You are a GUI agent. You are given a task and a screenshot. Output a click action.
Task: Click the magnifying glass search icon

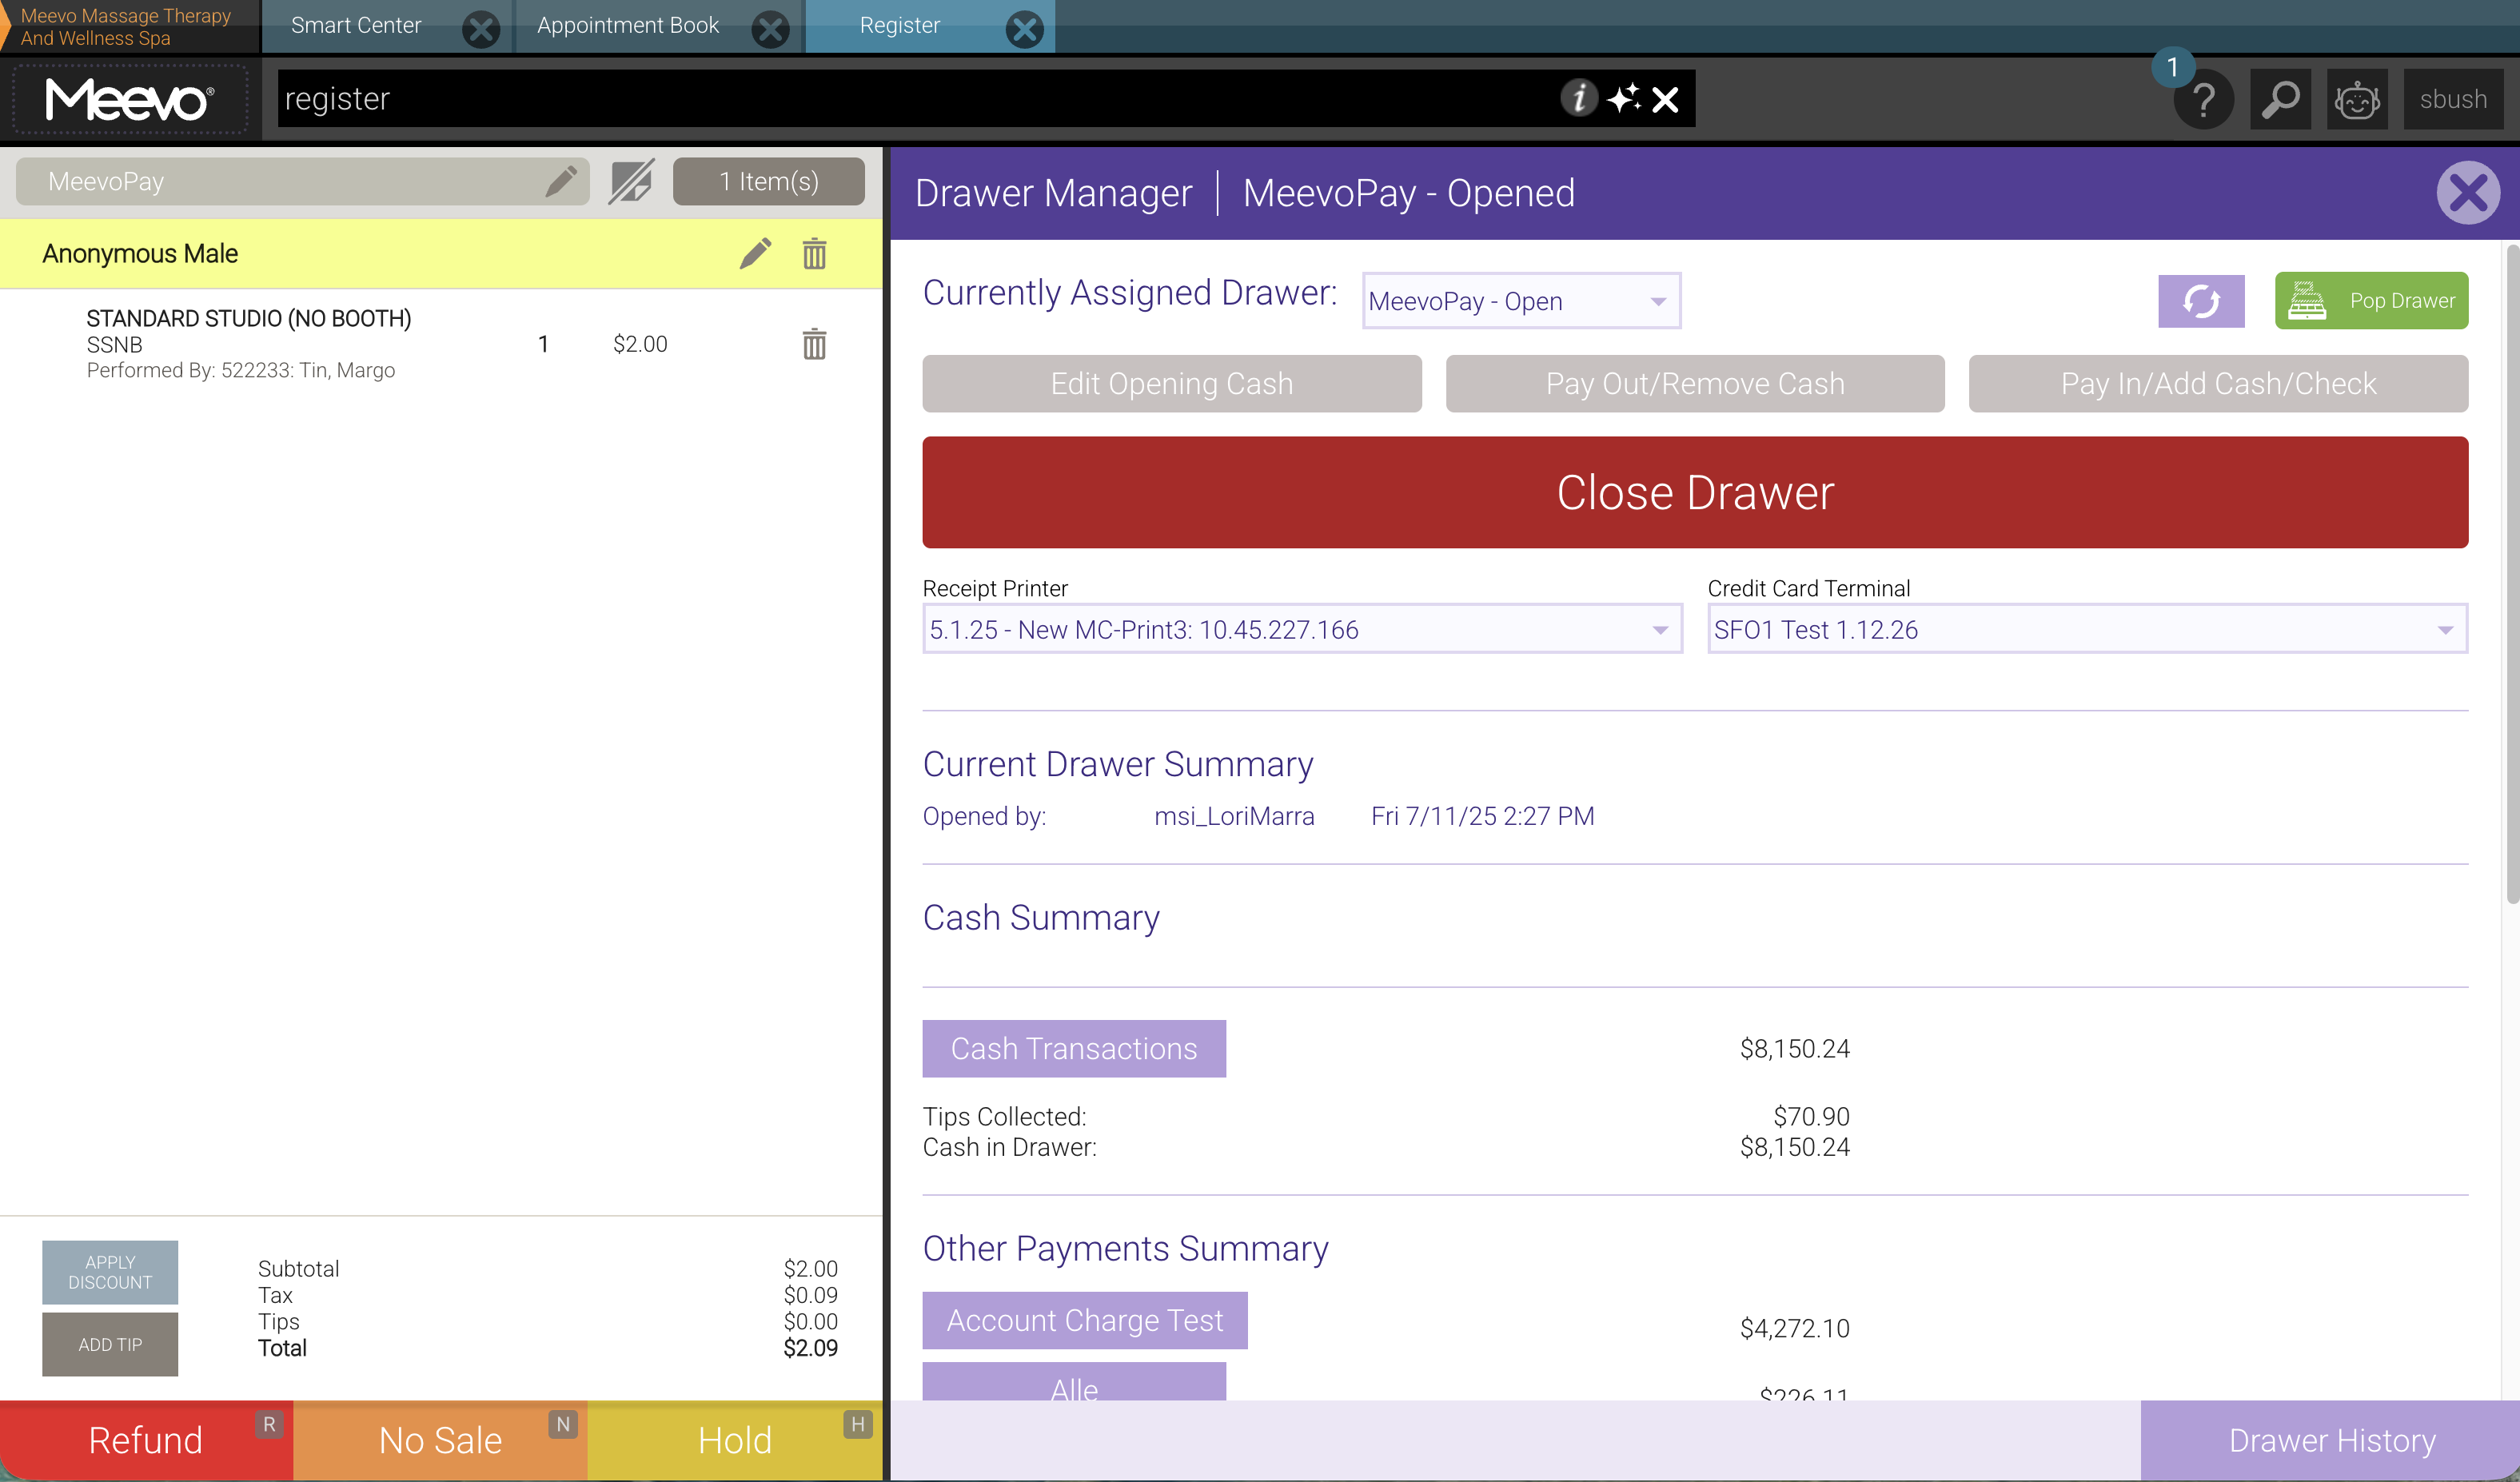(x=2281, y=99)
